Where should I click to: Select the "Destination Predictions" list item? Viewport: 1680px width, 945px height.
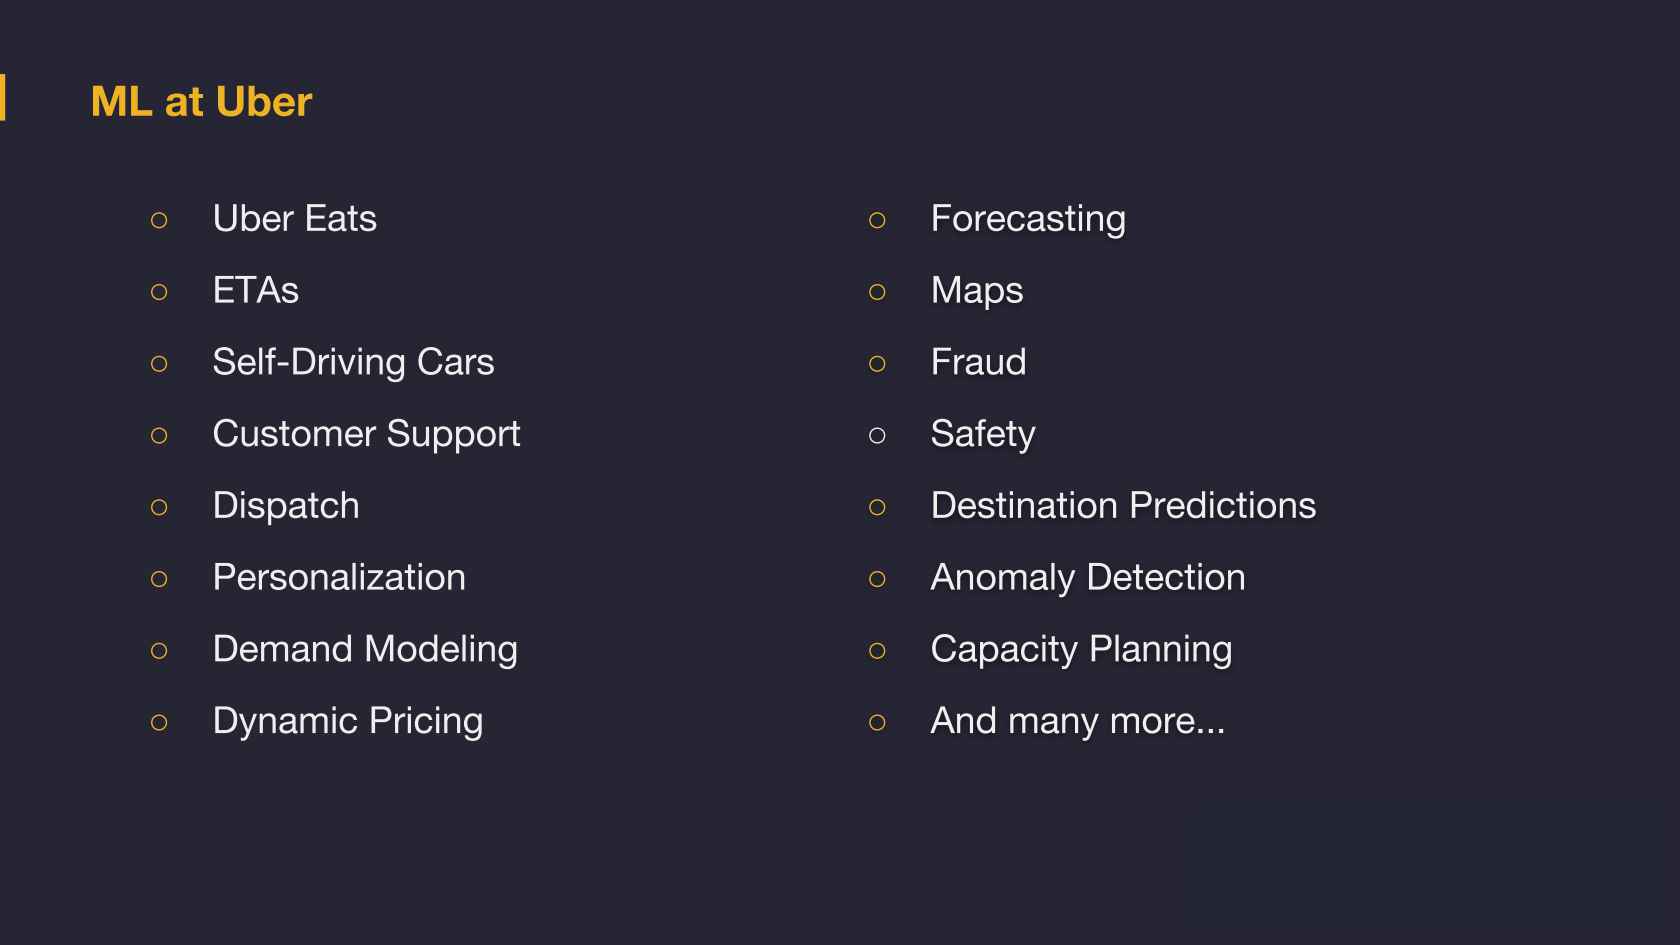1123,506
